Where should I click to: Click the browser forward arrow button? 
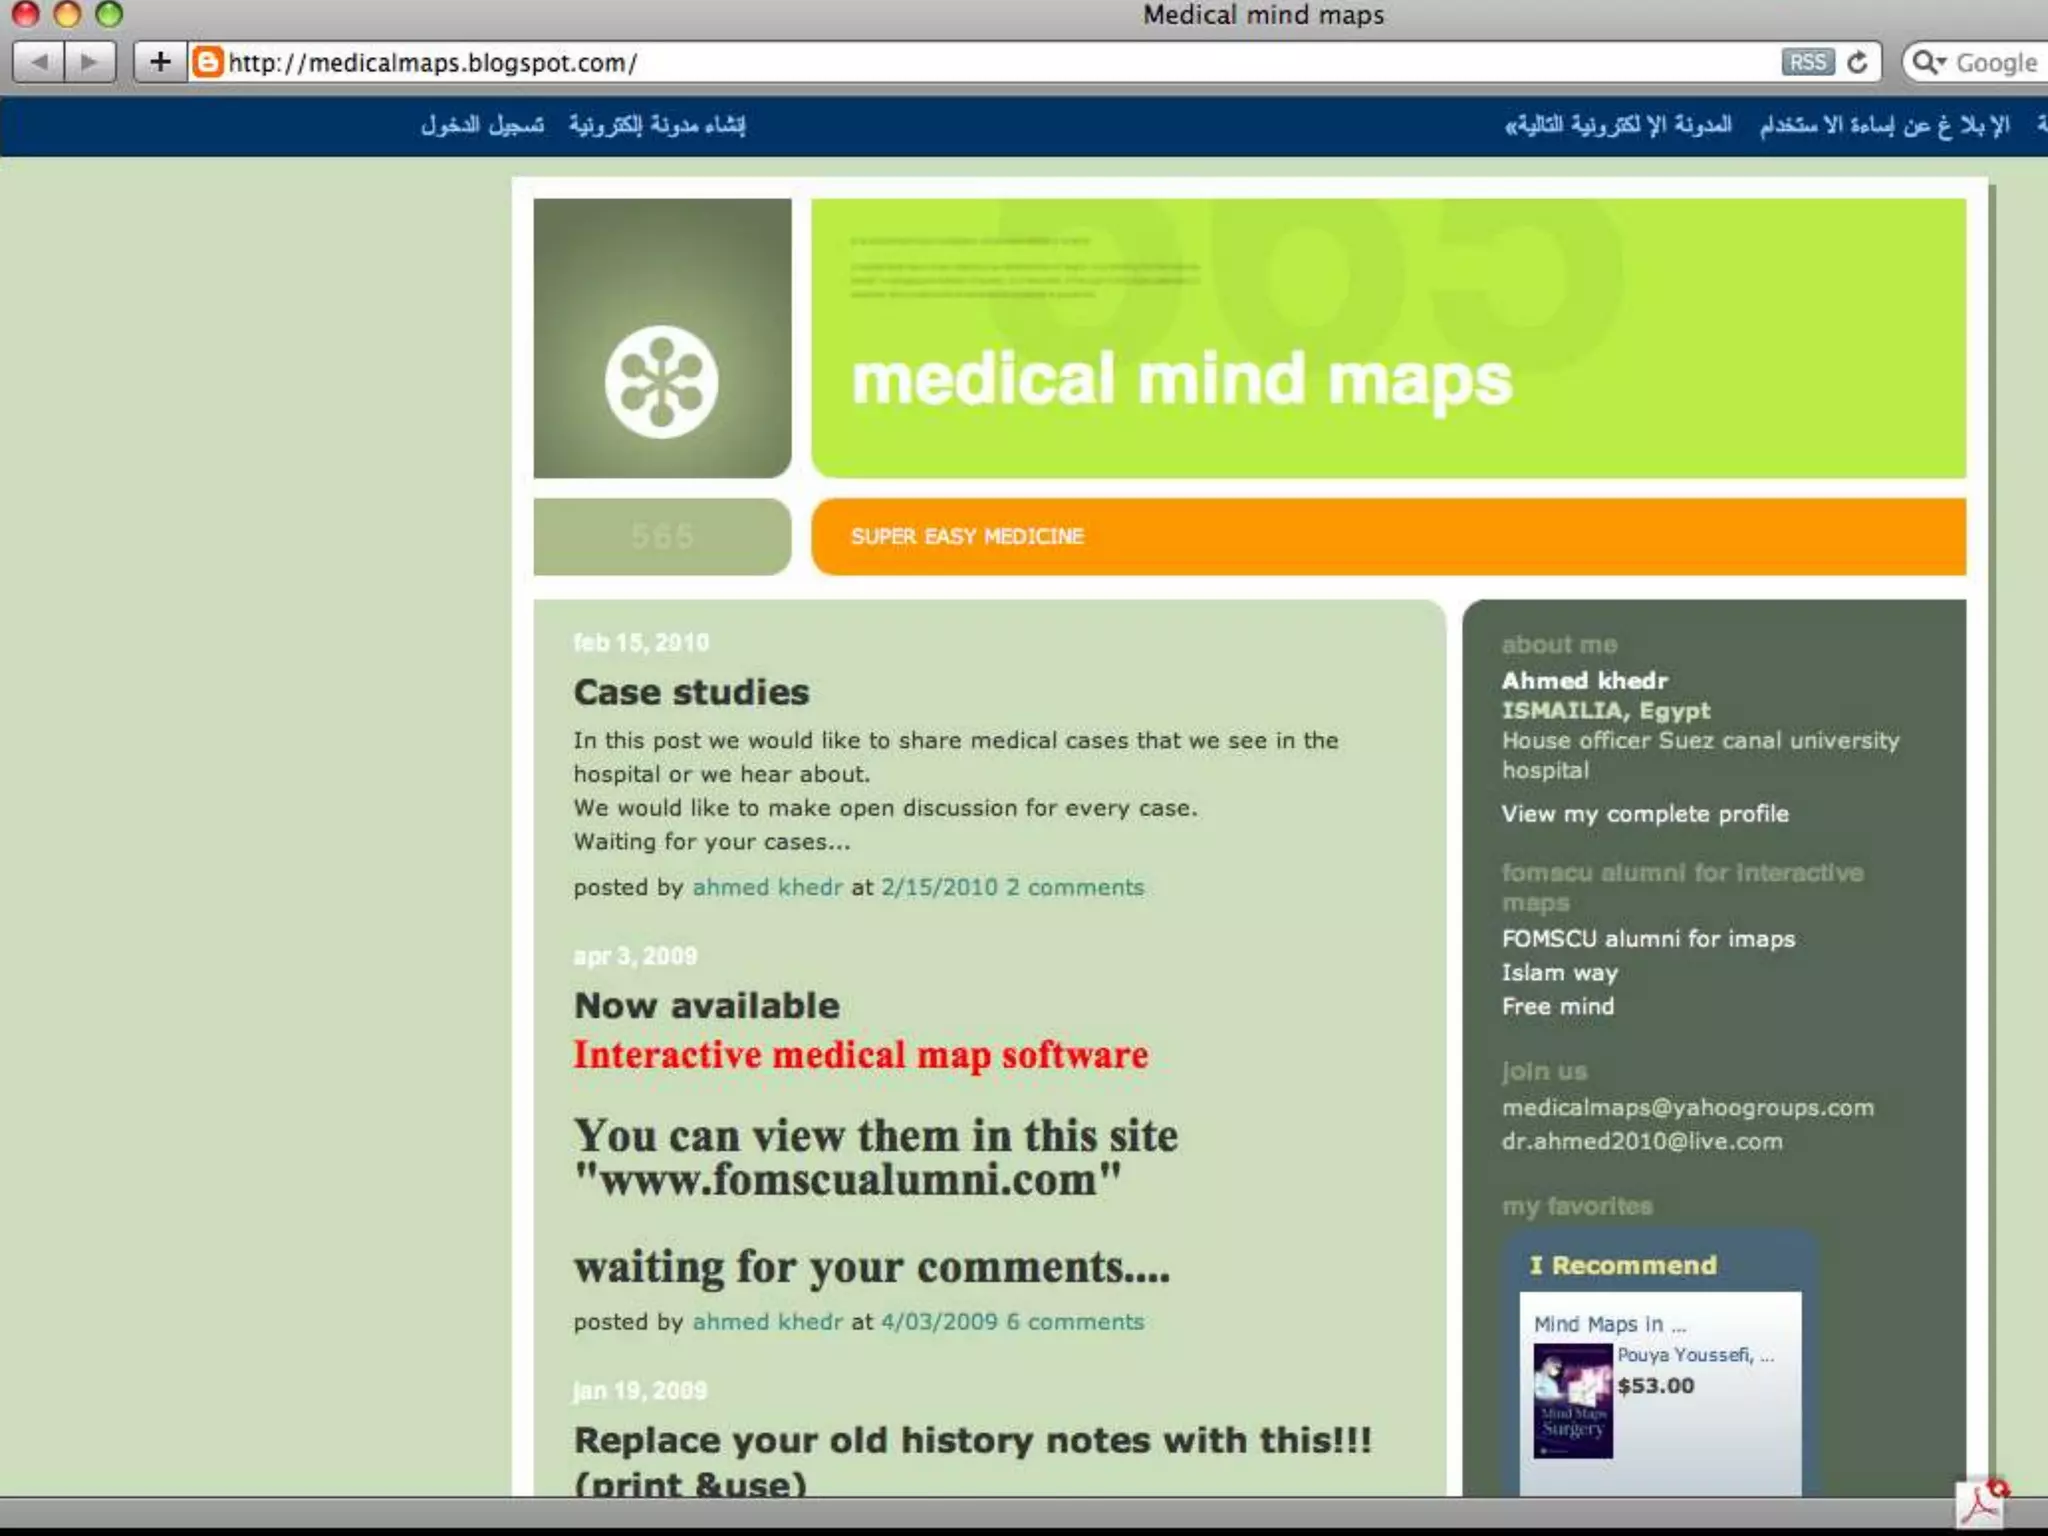coord(90,62)
